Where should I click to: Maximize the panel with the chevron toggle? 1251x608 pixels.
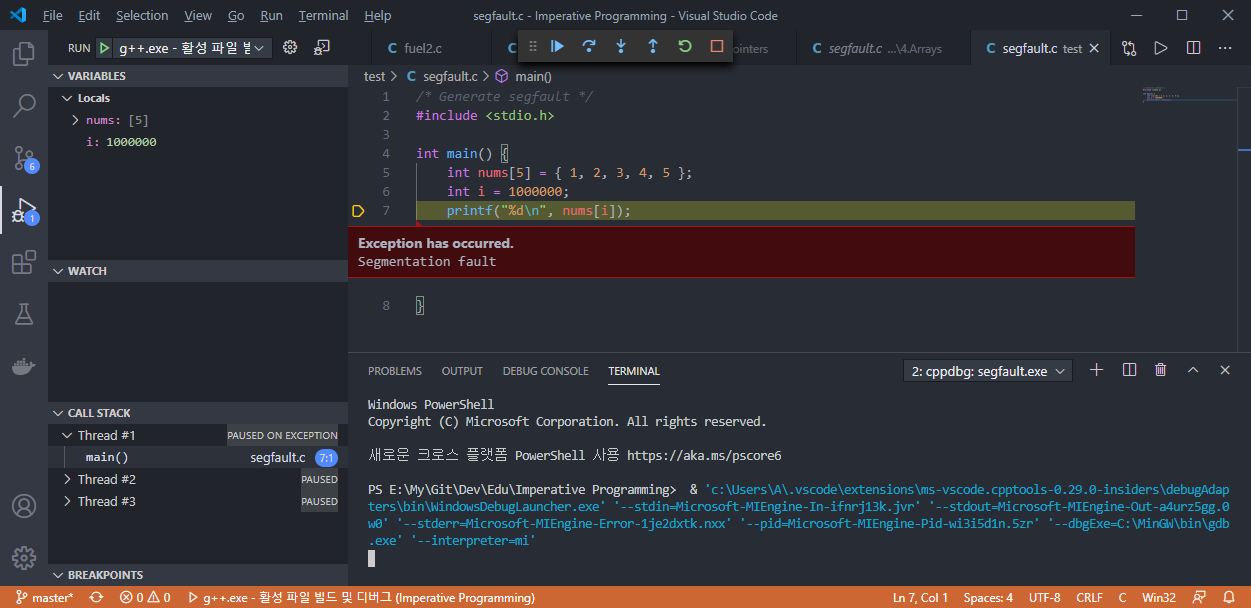(x=1192, y=369)
